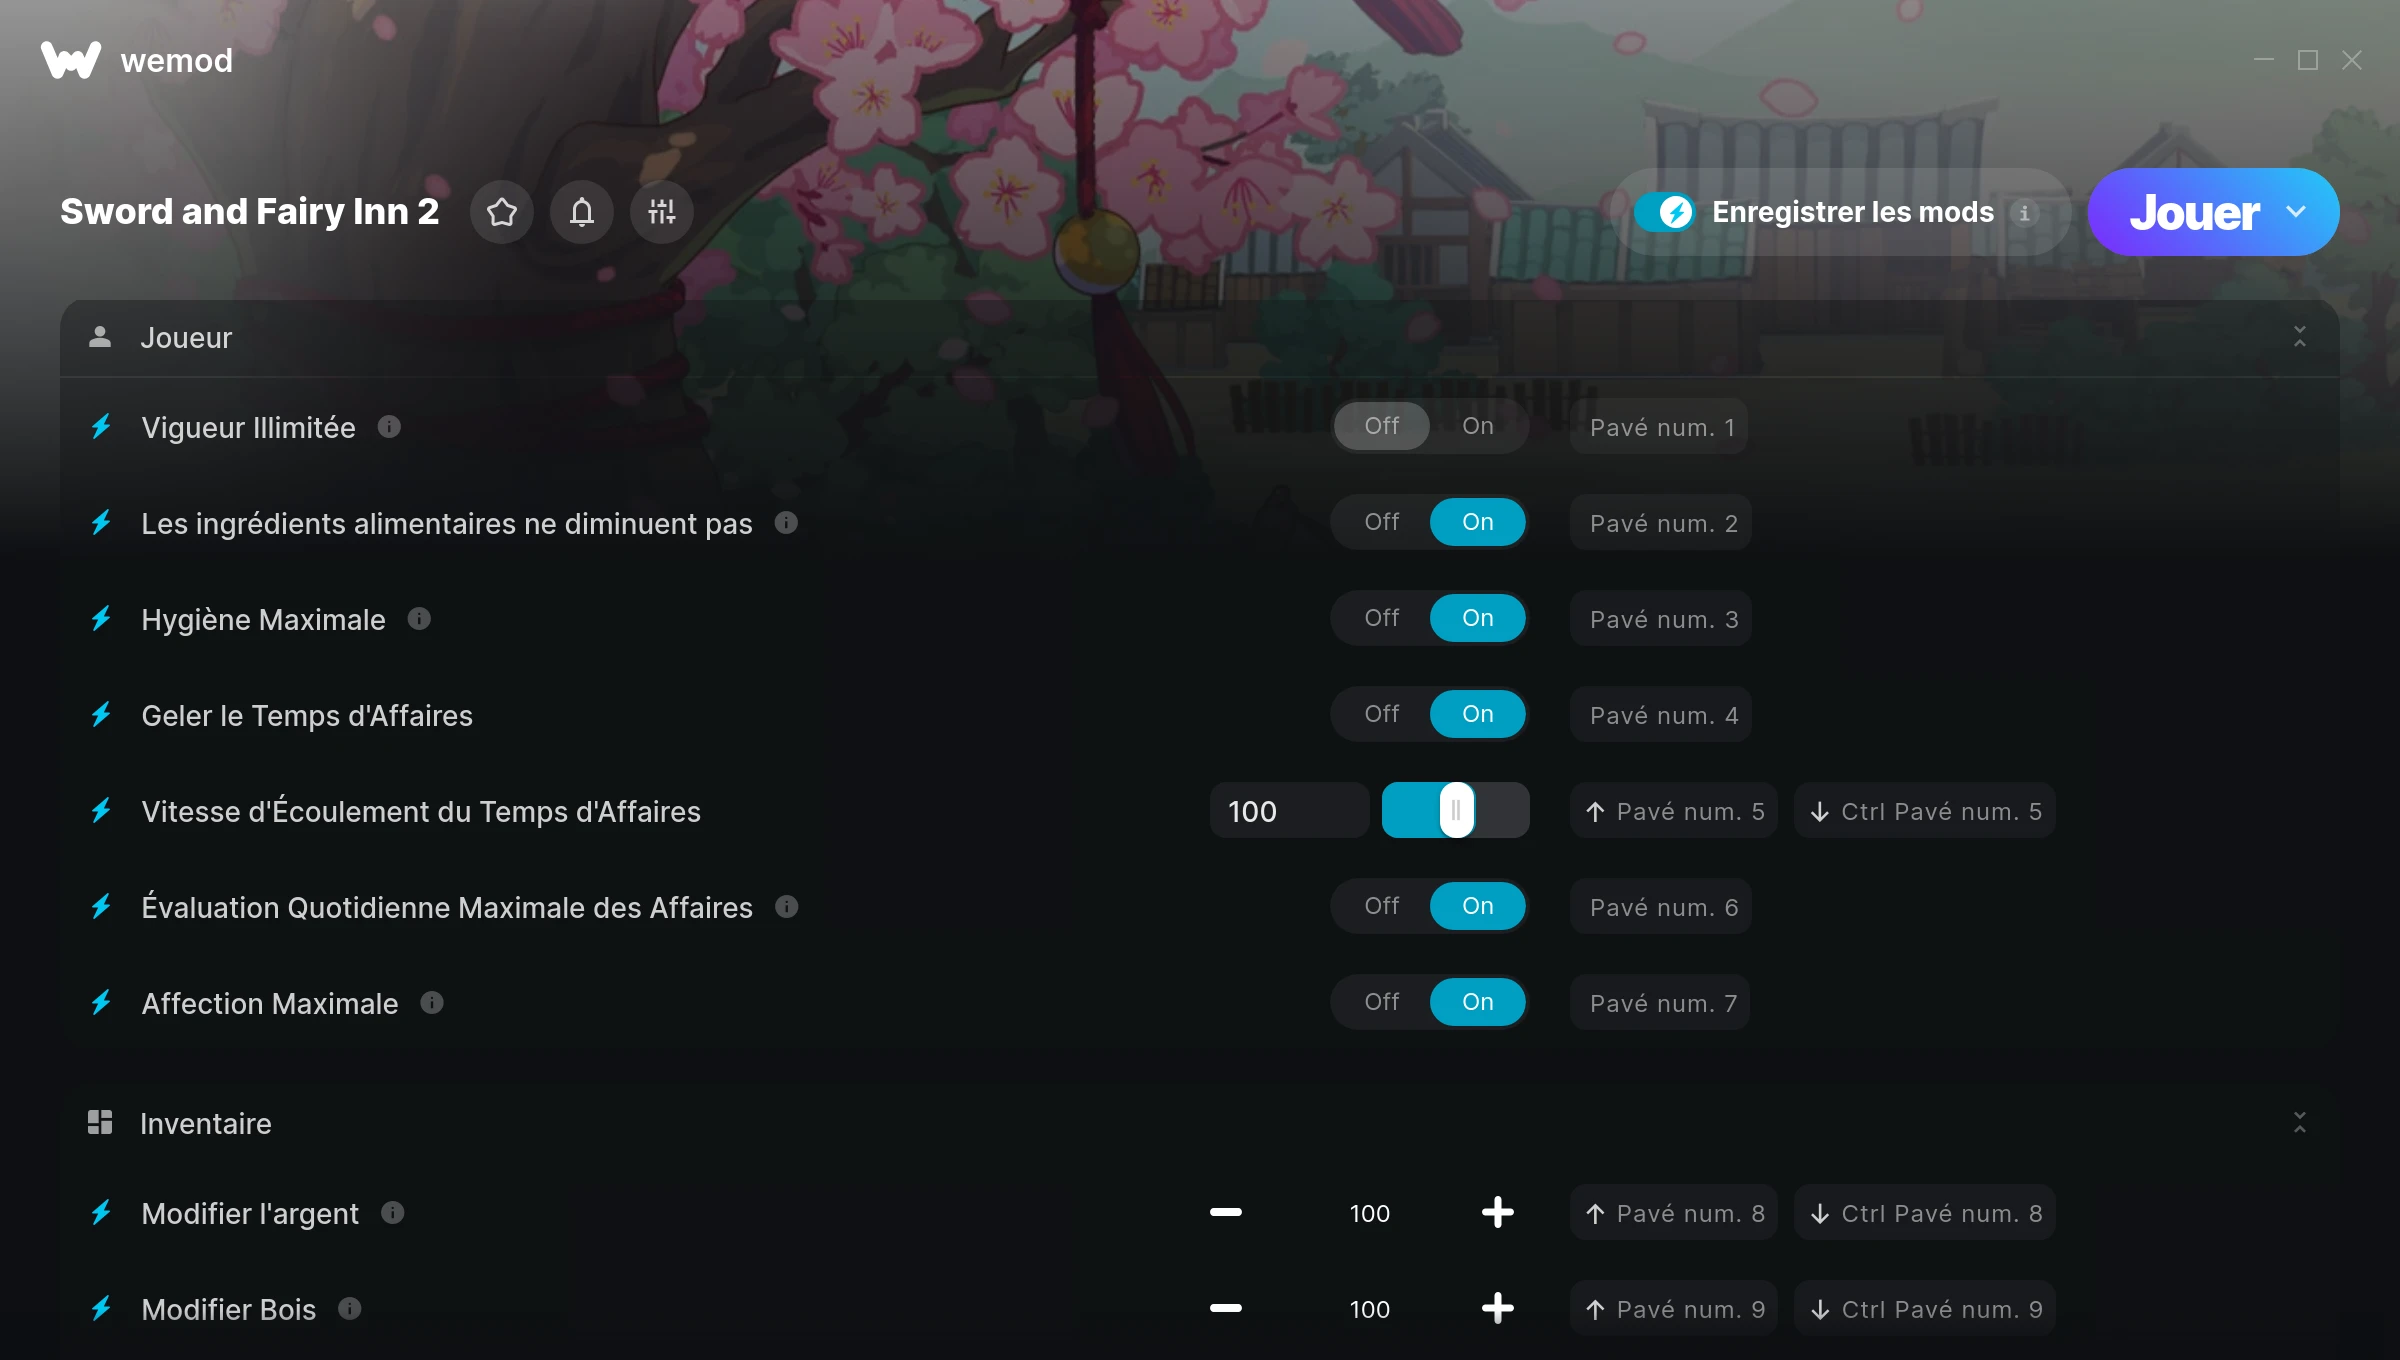Open the mod settings sliders icon
The height and width of the screenshot is (1360, 2400).
662,212
